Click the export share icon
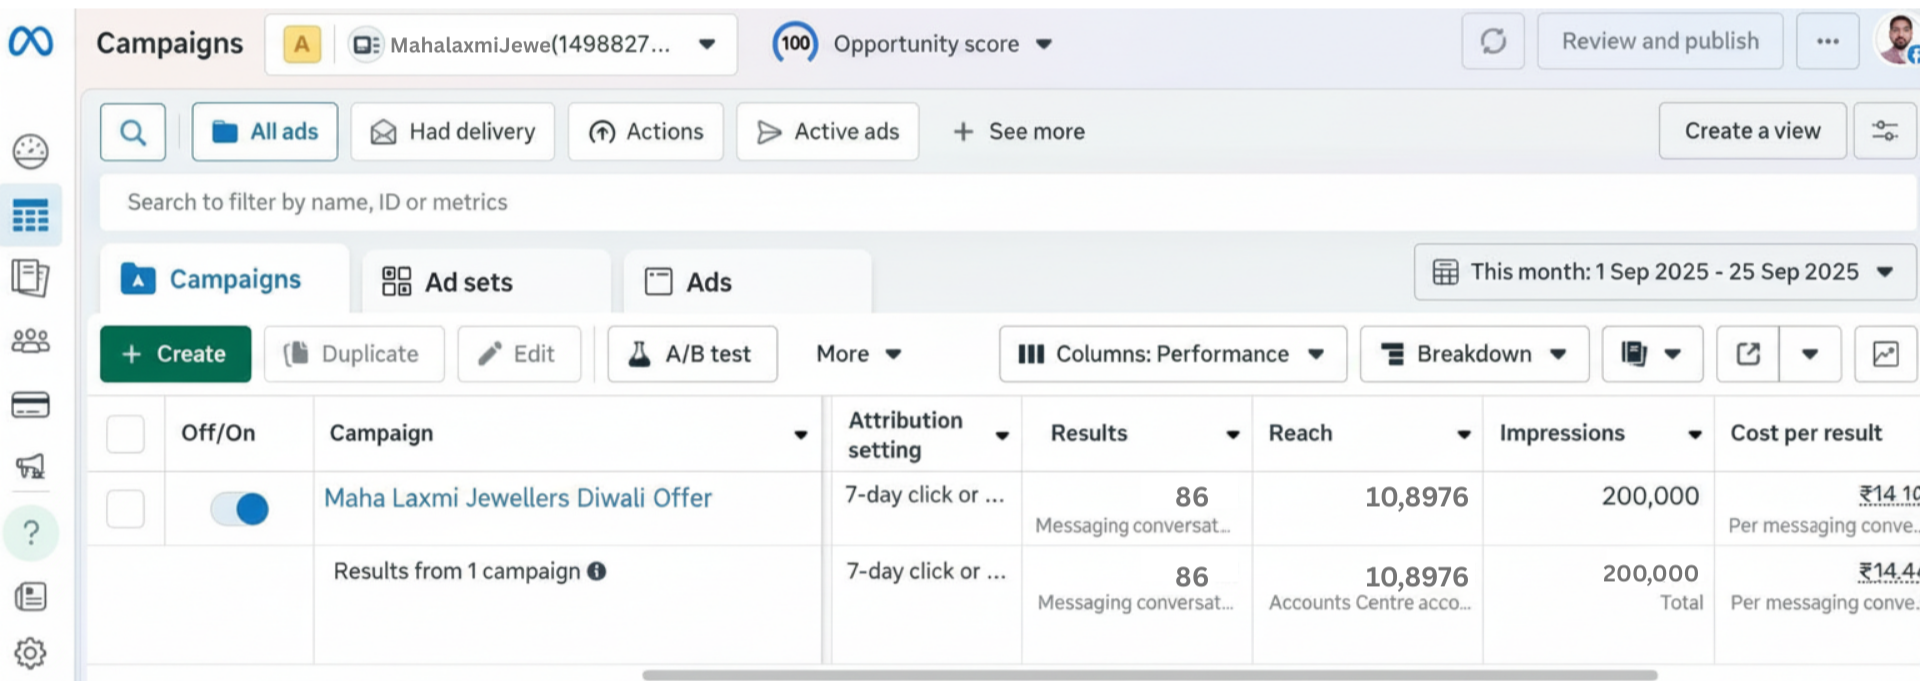 (1748, 354)
